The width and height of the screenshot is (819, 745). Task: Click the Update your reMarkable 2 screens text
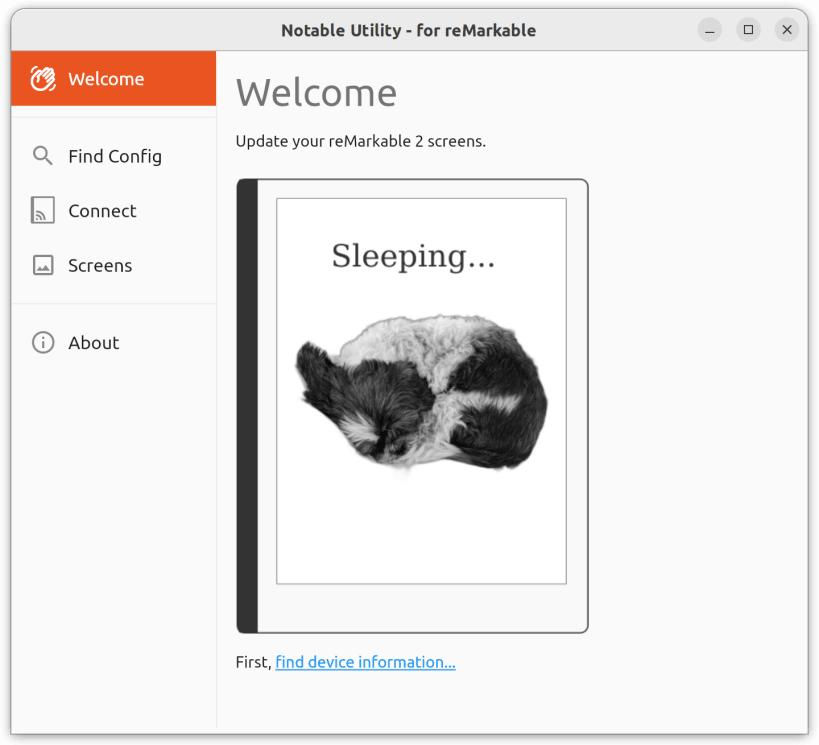coord(360,142)
